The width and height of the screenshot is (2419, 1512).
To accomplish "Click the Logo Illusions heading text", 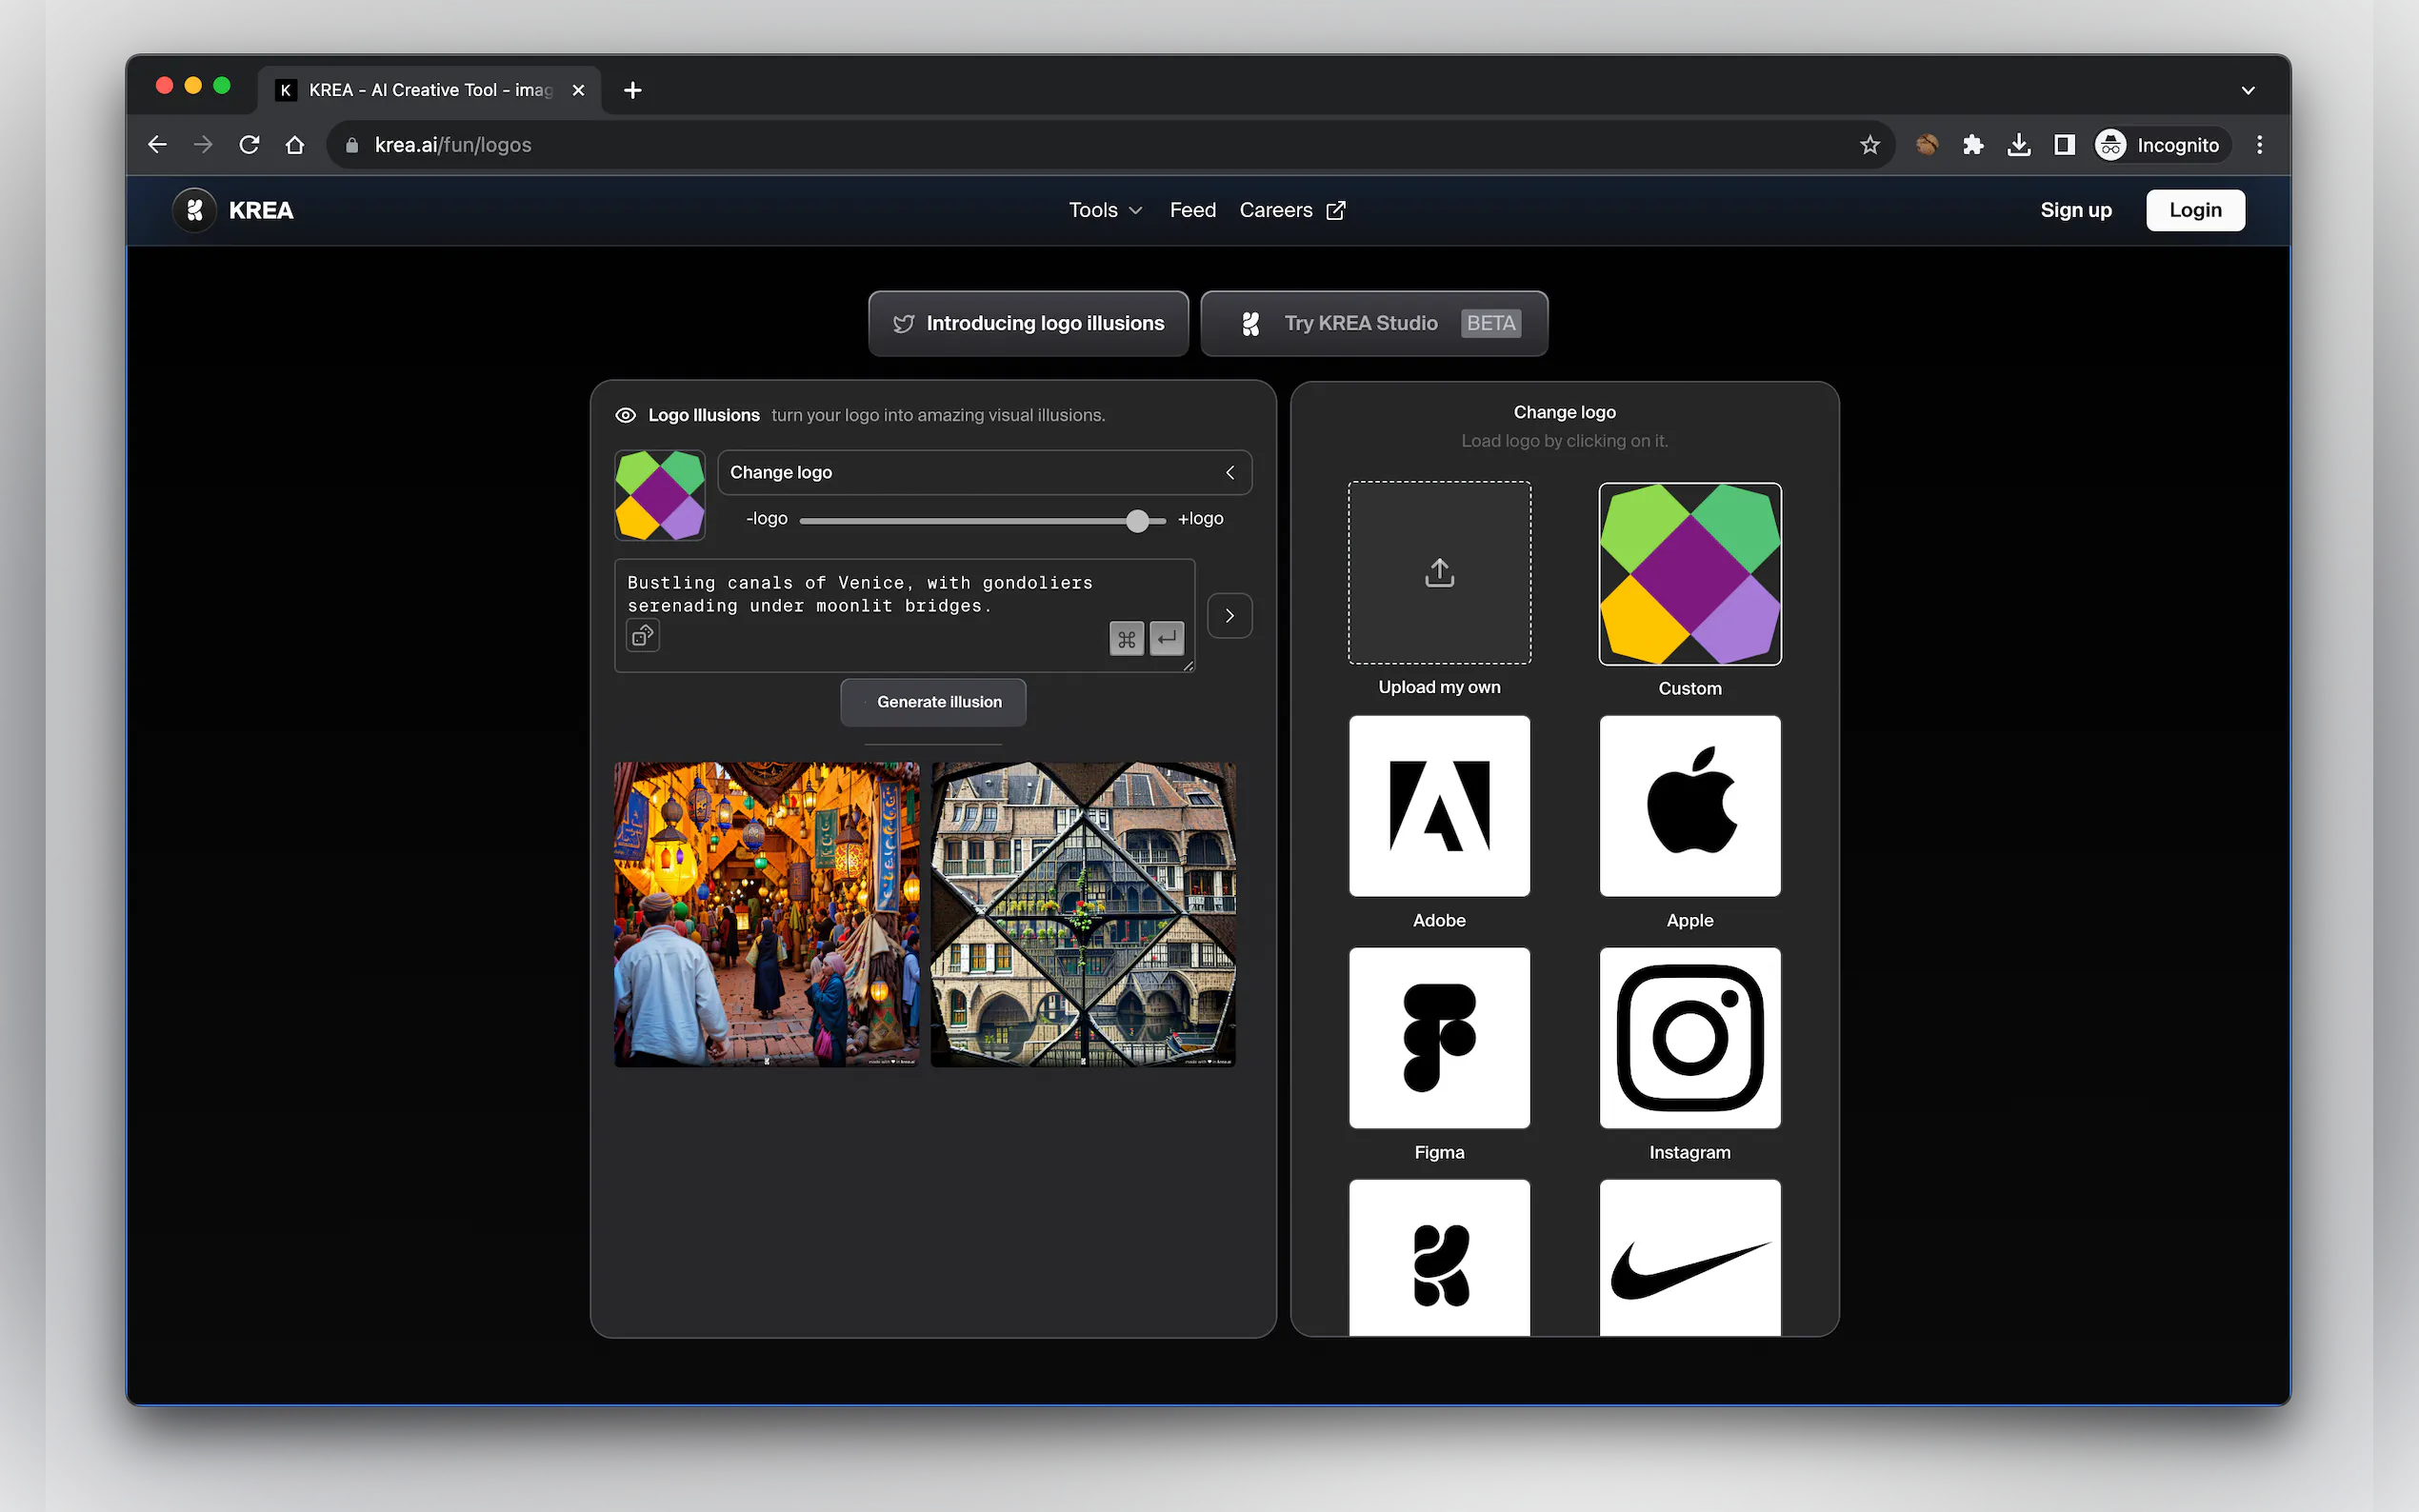I will pyautogui.click(x=703, y=415).
